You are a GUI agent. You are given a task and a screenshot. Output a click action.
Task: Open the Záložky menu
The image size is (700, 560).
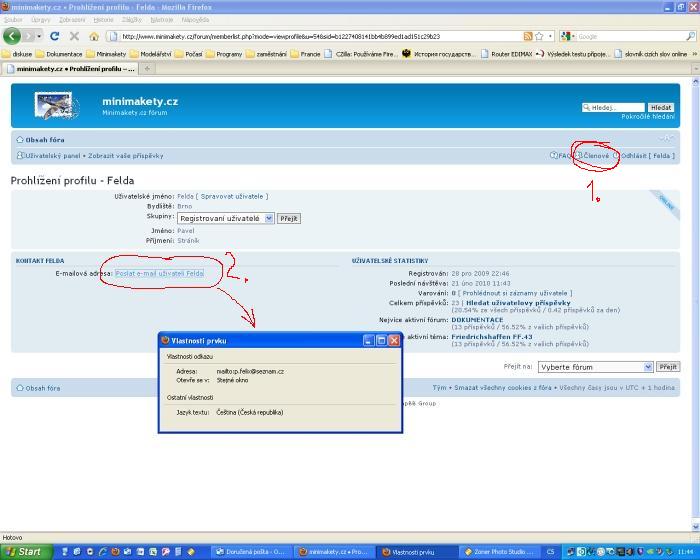(133, 19)
